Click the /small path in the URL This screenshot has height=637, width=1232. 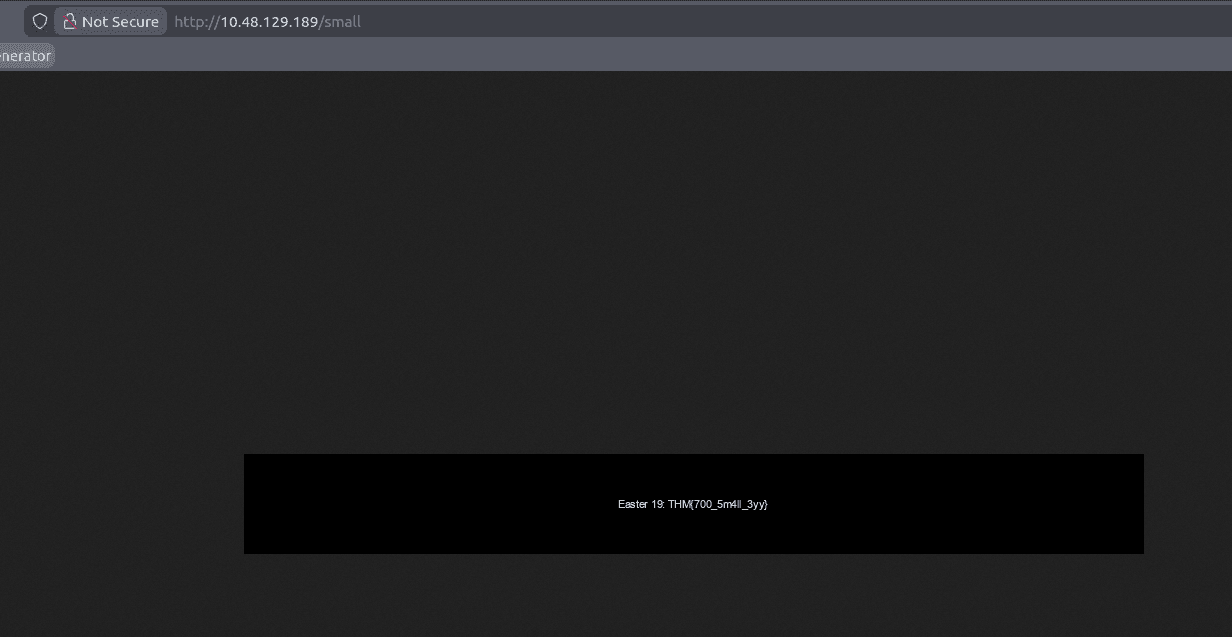(x=340, y=21)
